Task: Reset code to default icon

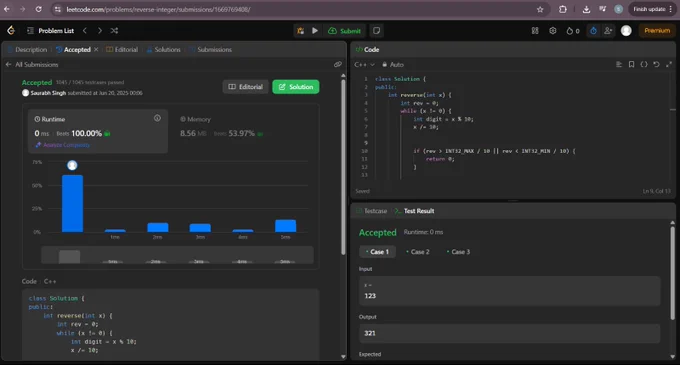Action: tap(657, 65)
